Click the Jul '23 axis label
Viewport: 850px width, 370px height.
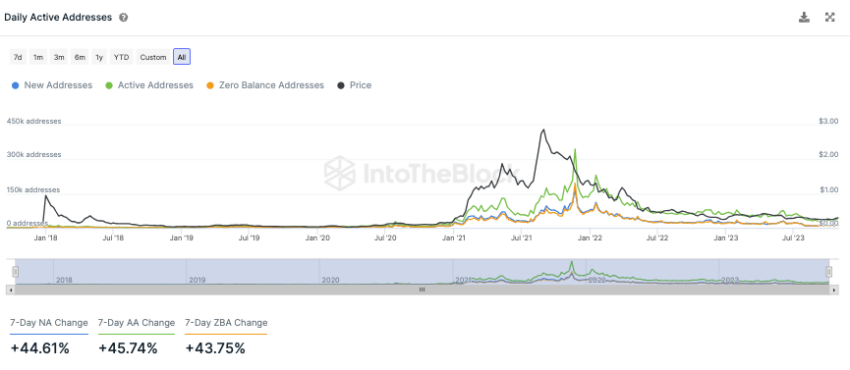point(794,238)
